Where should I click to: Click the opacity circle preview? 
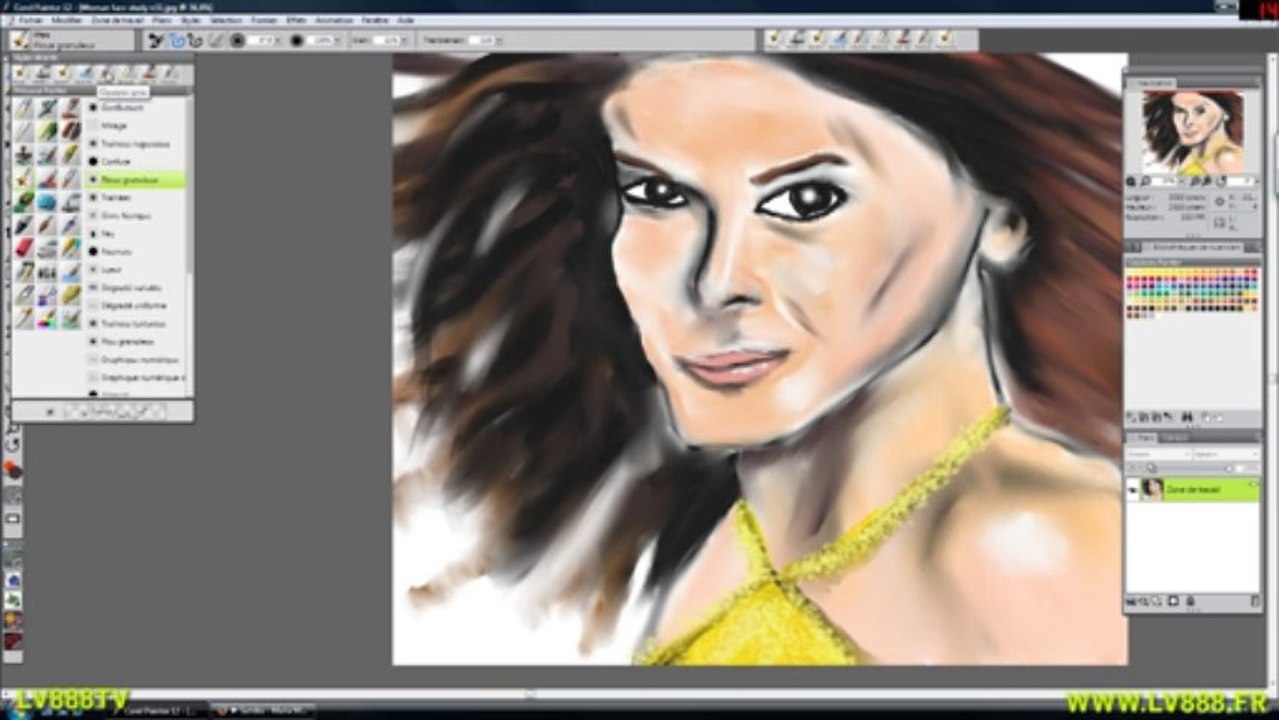point(297,40)
